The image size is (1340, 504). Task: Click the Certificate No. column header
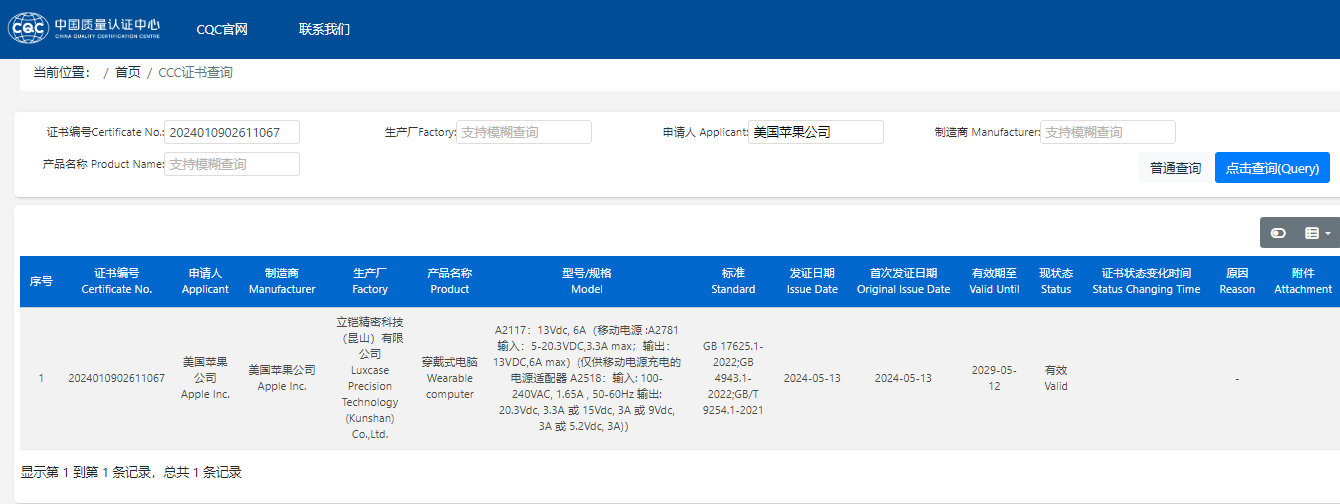tap(117, 281)
